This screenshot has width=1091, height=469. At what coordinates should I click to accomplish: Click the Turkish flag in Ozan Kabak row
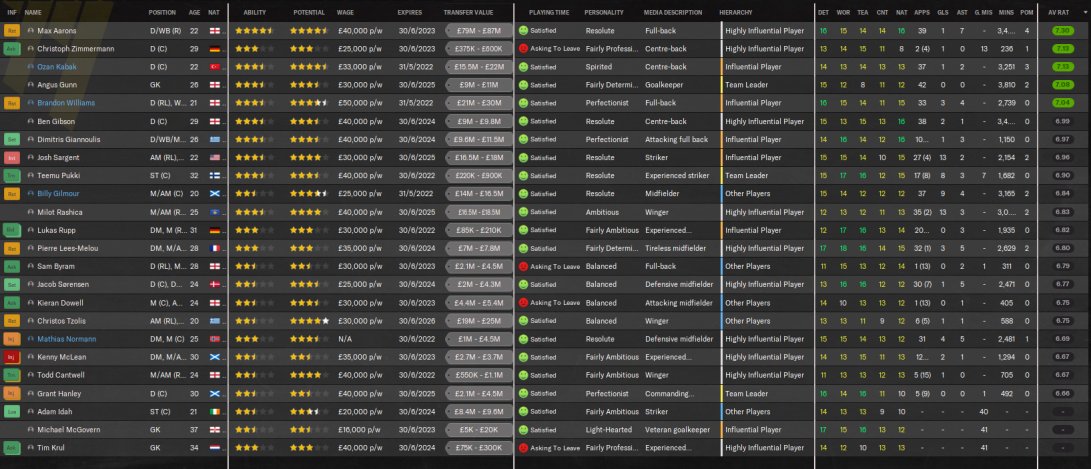click(215, 67)
